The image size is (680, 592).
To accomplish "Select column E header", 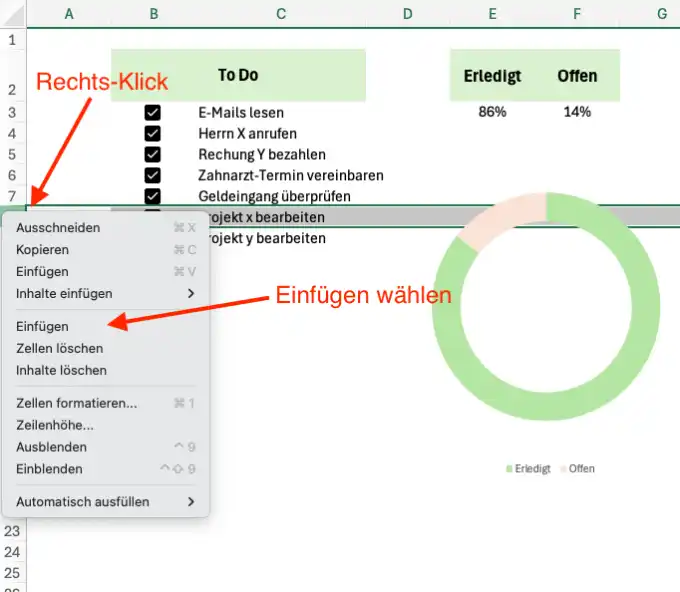I will pos(493,14).
